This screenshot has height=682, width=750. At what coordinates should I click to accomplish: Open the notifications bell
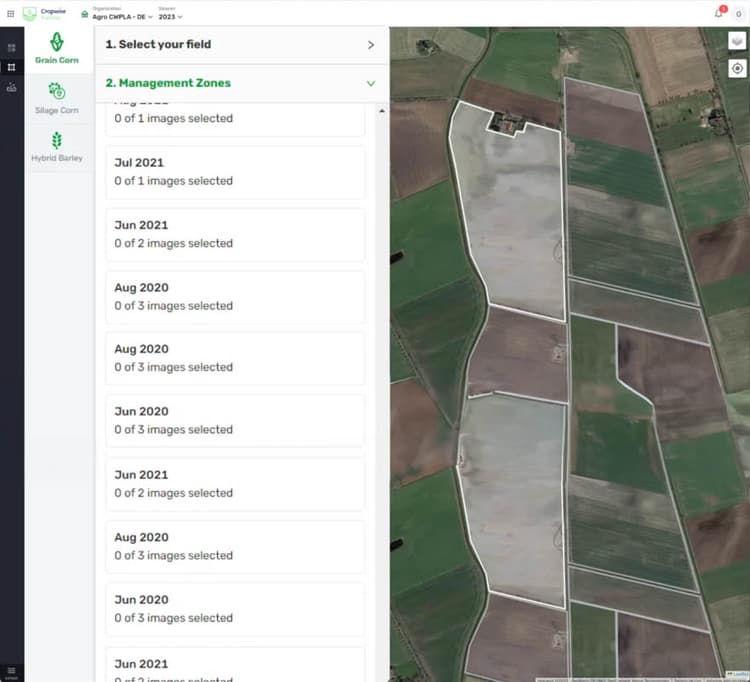[x=718, y=13]
